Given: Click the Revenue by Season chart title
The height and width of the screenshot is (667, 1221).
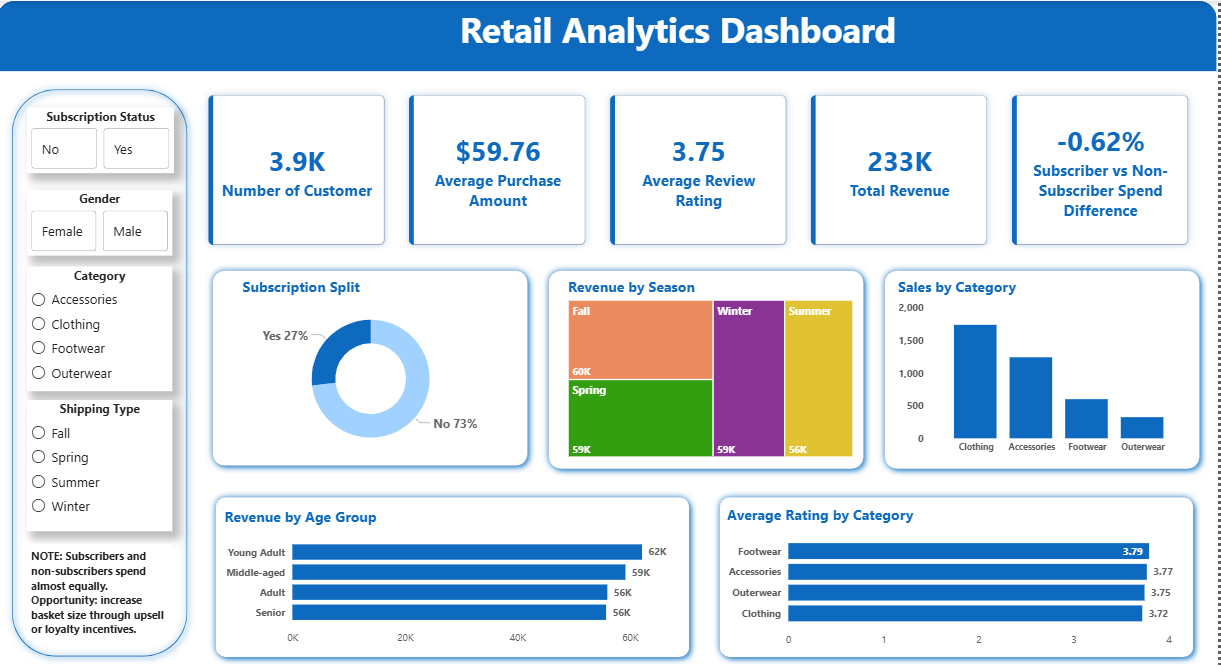Looking at the screenshot, I should [x=631, y=287].
